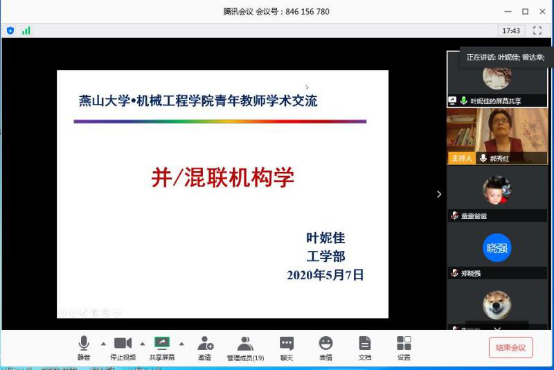Open the chat (聊天) panel

point(287,347)
